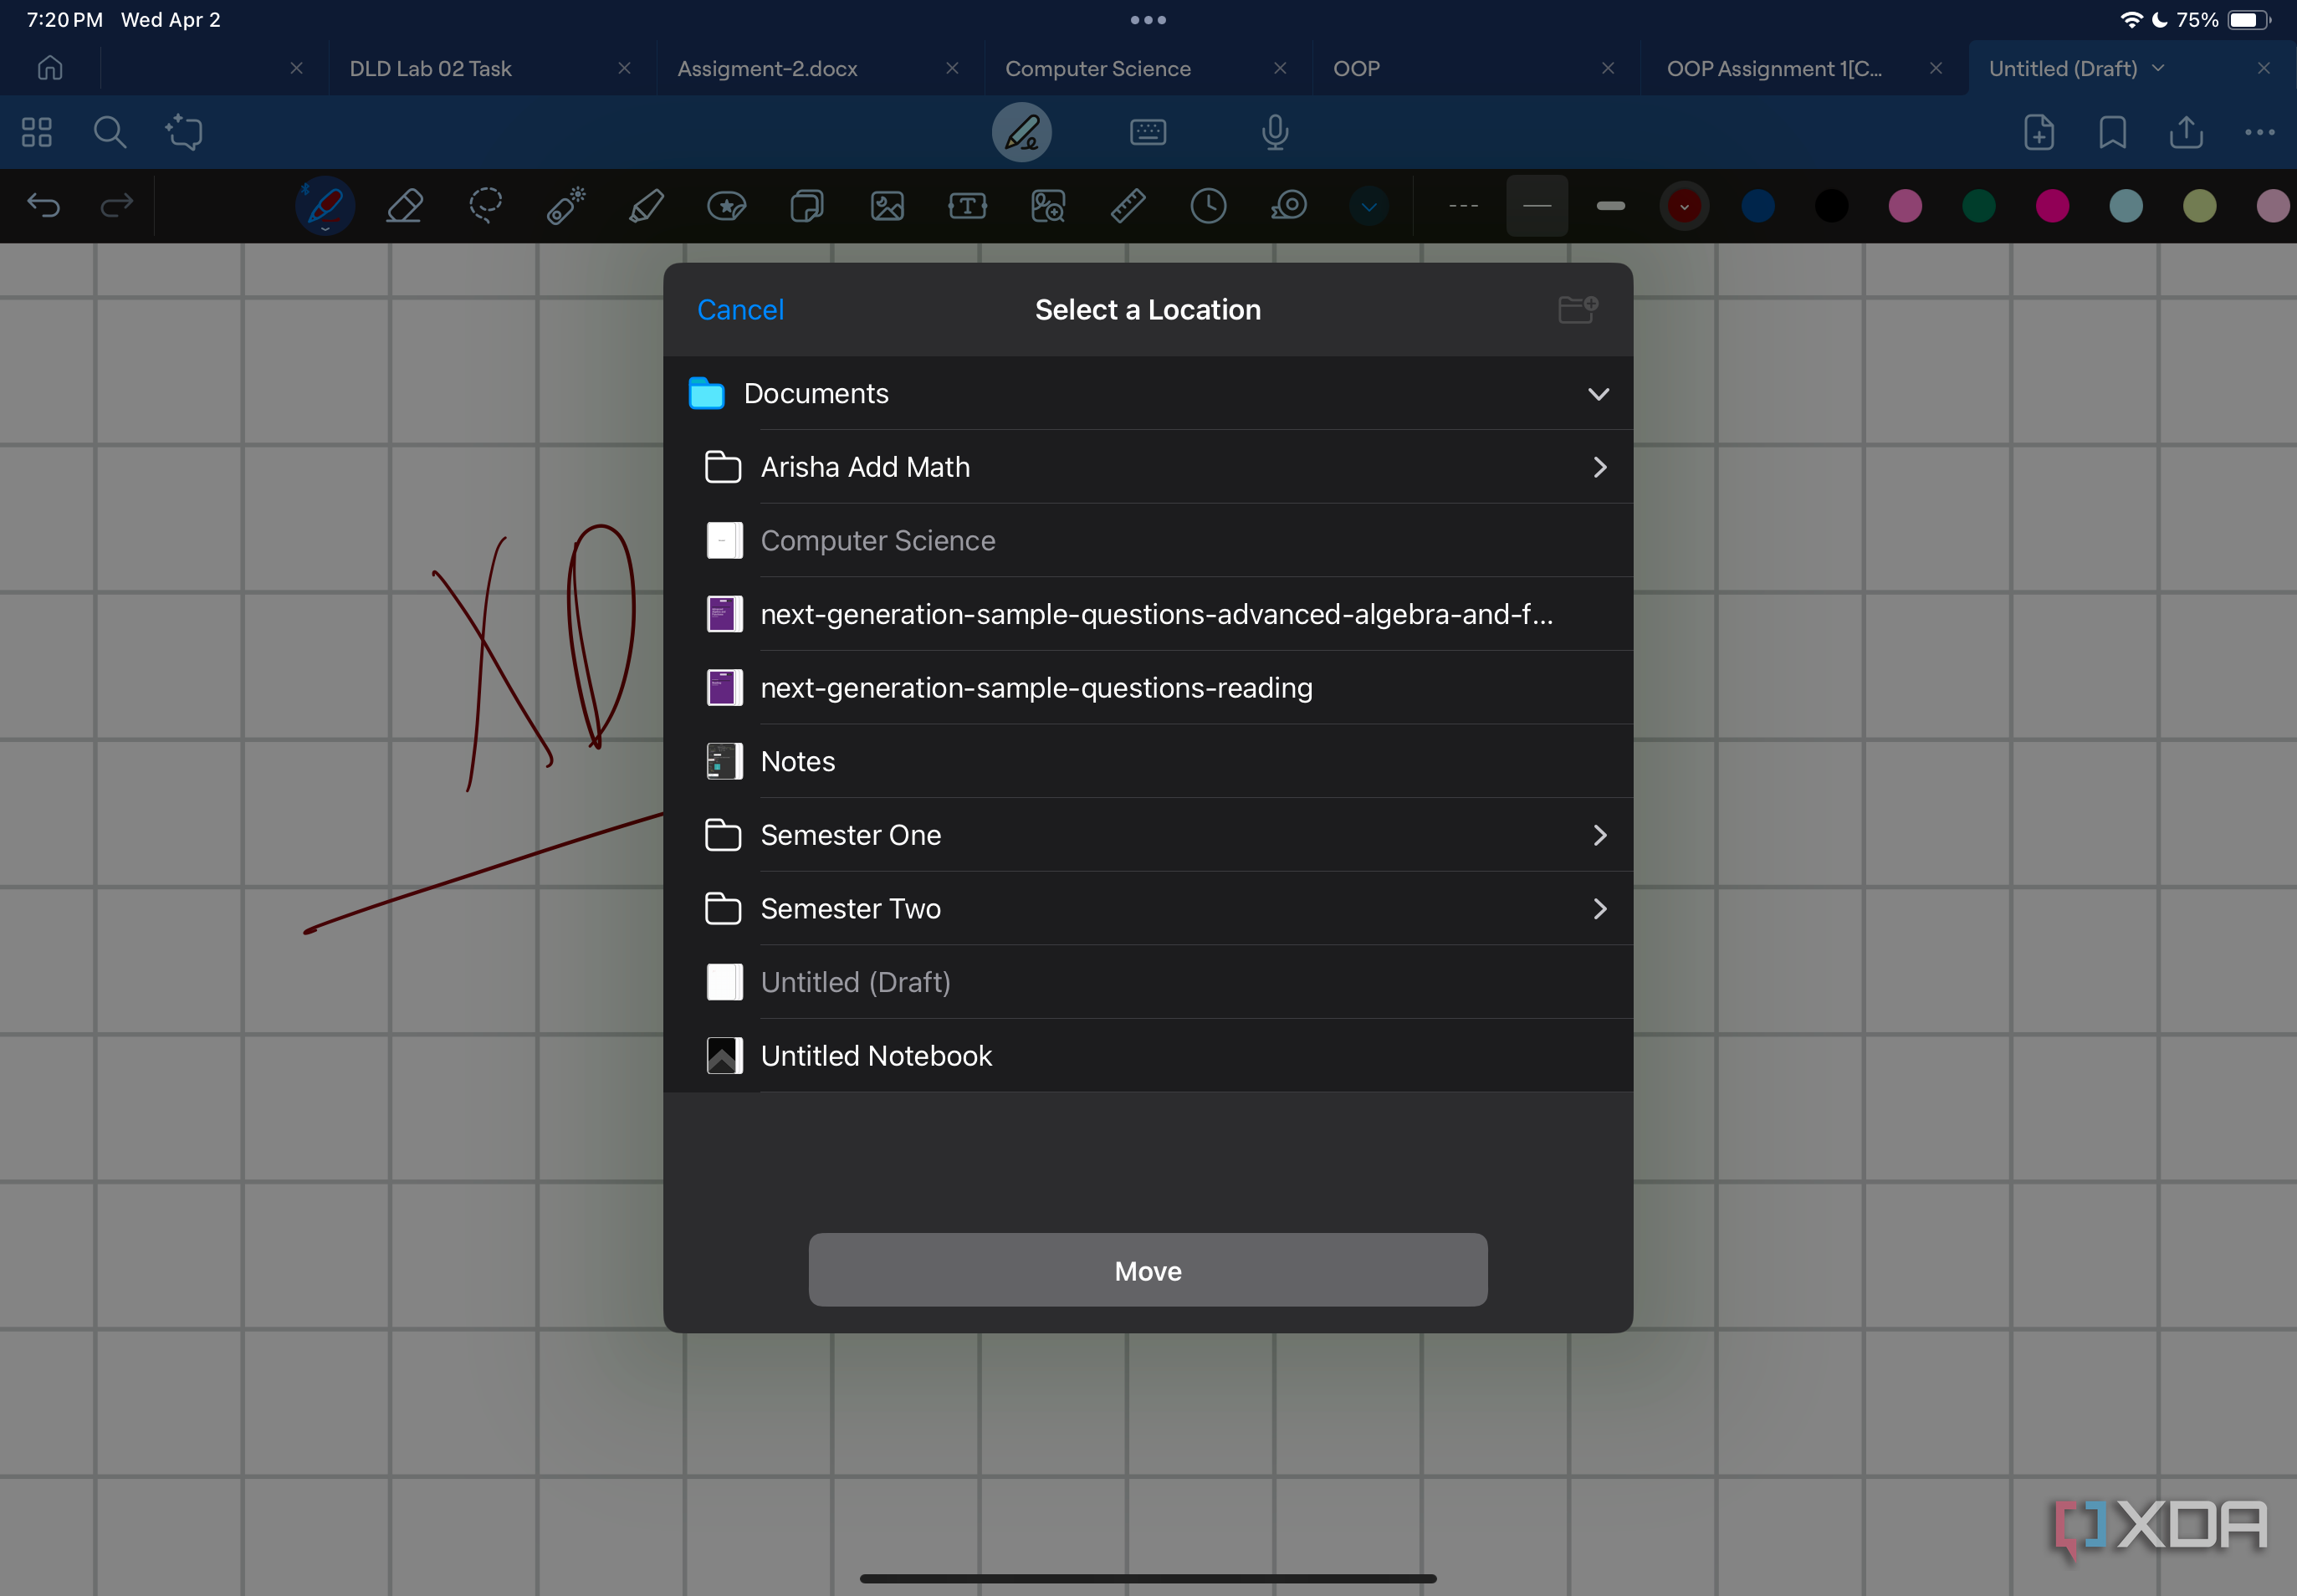Expand the Semester One folder

pos(1600,835)
